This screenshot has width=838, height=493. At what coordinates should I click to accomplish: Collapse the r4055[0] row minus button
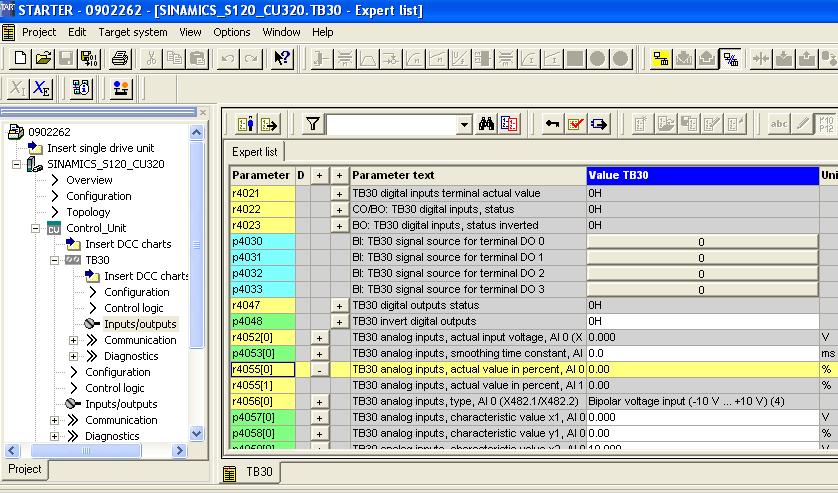pyautogui.click(x=319, y=369)
